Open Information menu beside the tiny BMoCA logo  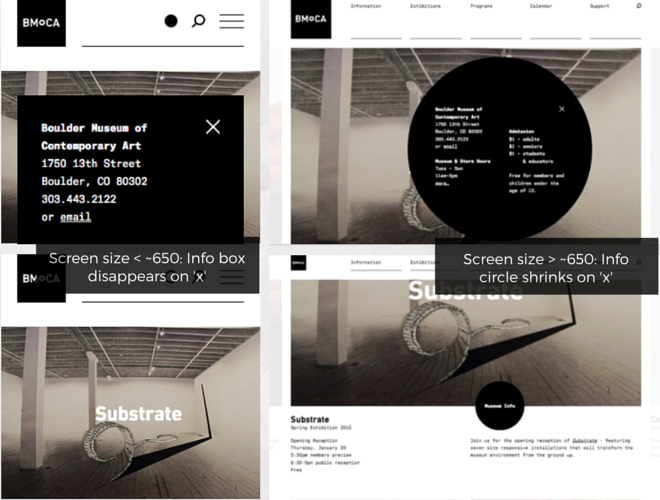366,262
